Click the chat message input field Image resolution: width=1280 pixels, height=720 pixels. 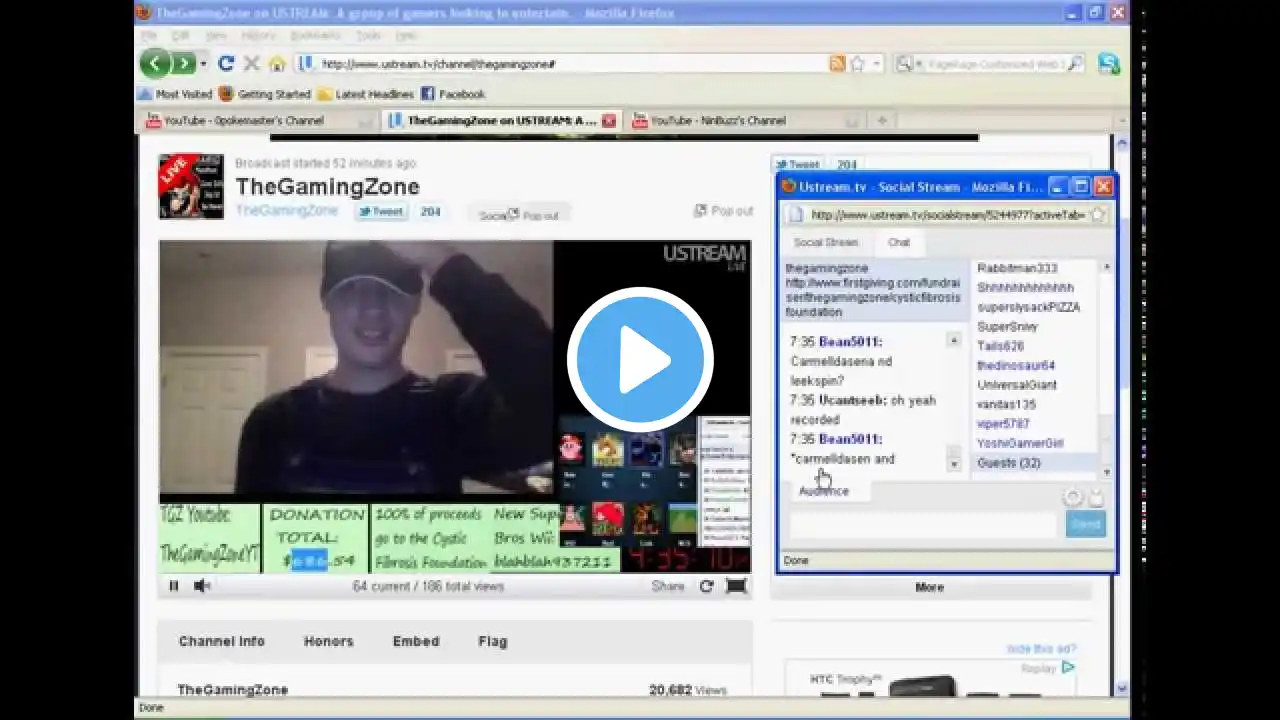pos(923,524)
